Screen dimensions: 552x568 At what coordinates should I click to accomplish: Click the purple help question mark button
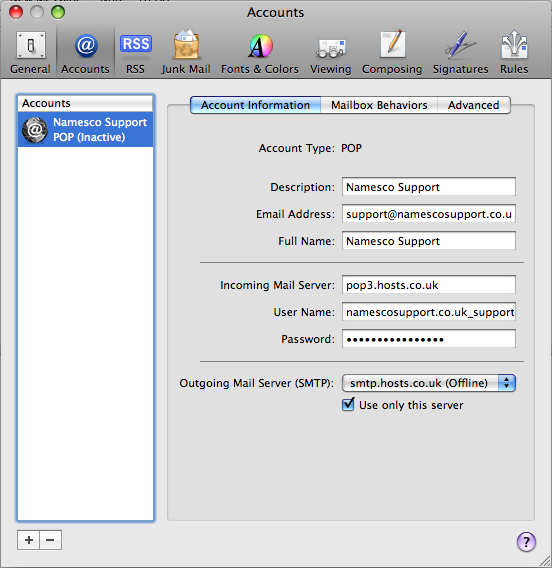point(526,542)
